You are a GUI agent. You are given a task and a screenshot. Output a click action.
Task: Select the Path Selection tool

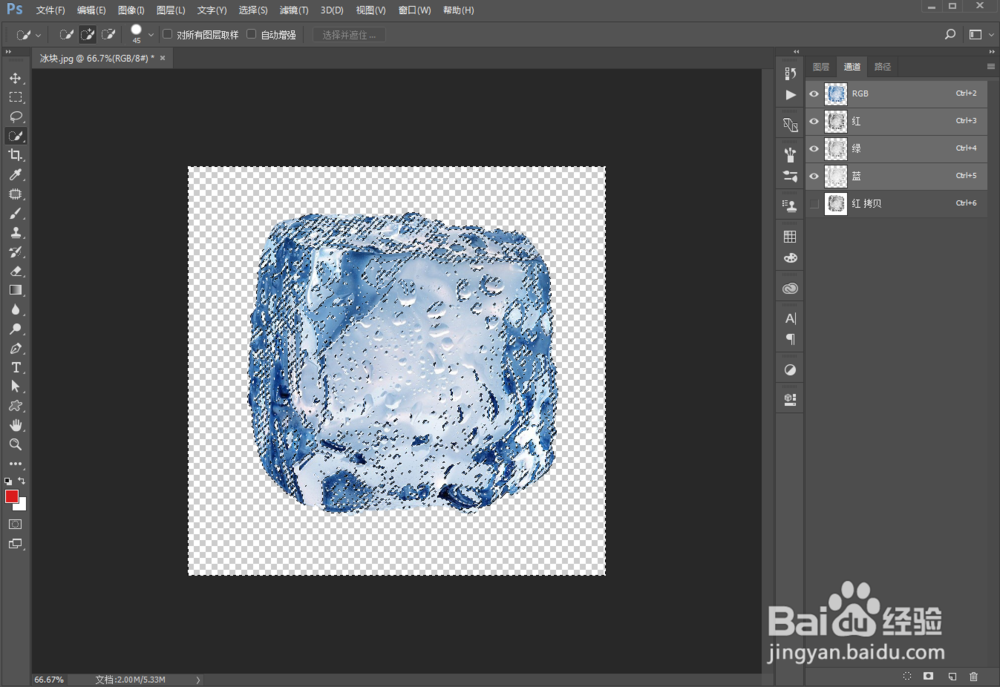pyautogui.click(x=15, y=387)
